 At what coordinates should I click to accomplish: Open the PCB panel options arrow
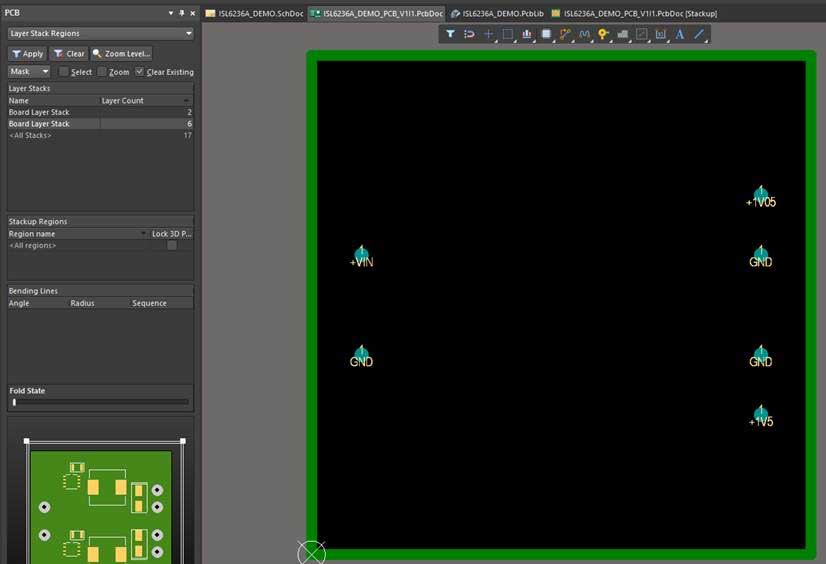point(169,13)
